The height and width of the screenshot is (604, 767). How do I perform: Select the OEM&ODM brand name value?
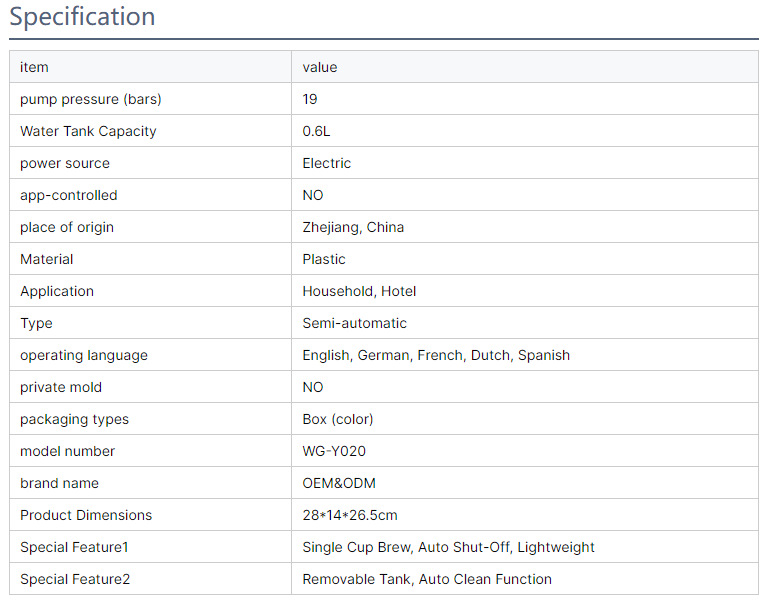[339, 483]
